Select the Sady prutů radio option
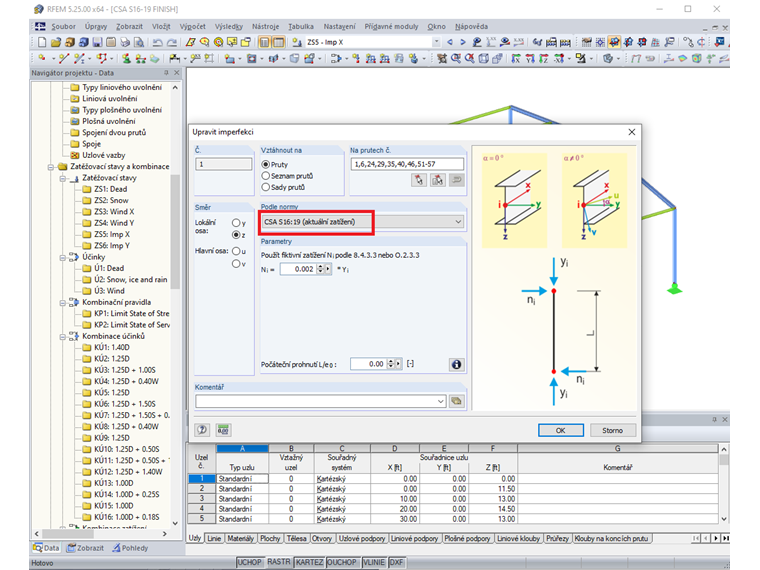 pyautogui.click(x=266, y=187)
